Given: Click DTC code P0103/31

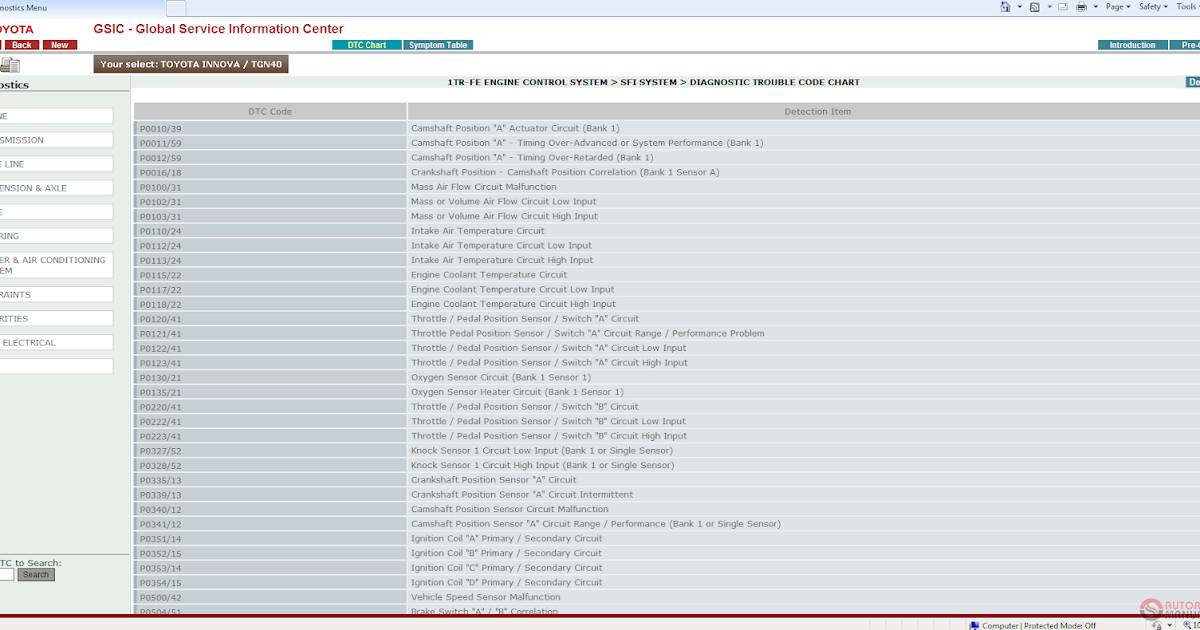Looking at the screenshot, I should [161, 216].
